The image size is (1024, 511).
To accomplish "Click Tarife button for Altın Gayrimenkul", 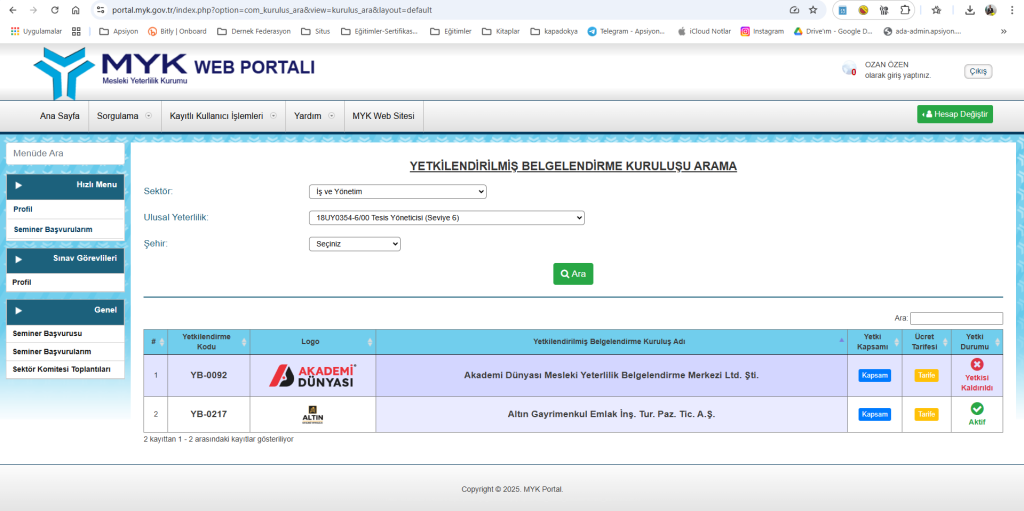I will [926, 414].
